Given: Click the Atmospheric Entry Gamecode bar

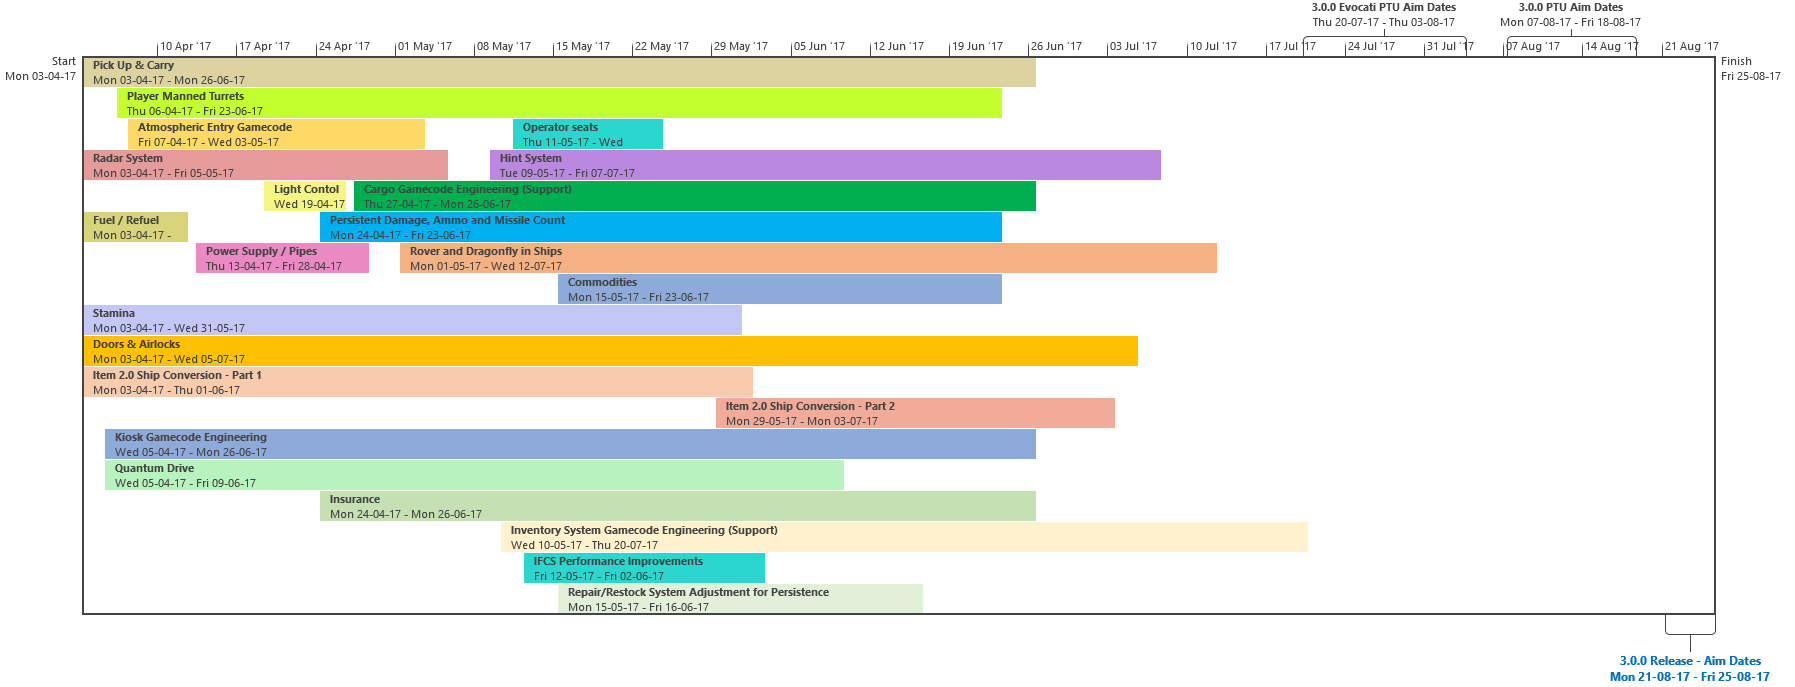Looking at the screenshot, I should (x=276, y=134).
